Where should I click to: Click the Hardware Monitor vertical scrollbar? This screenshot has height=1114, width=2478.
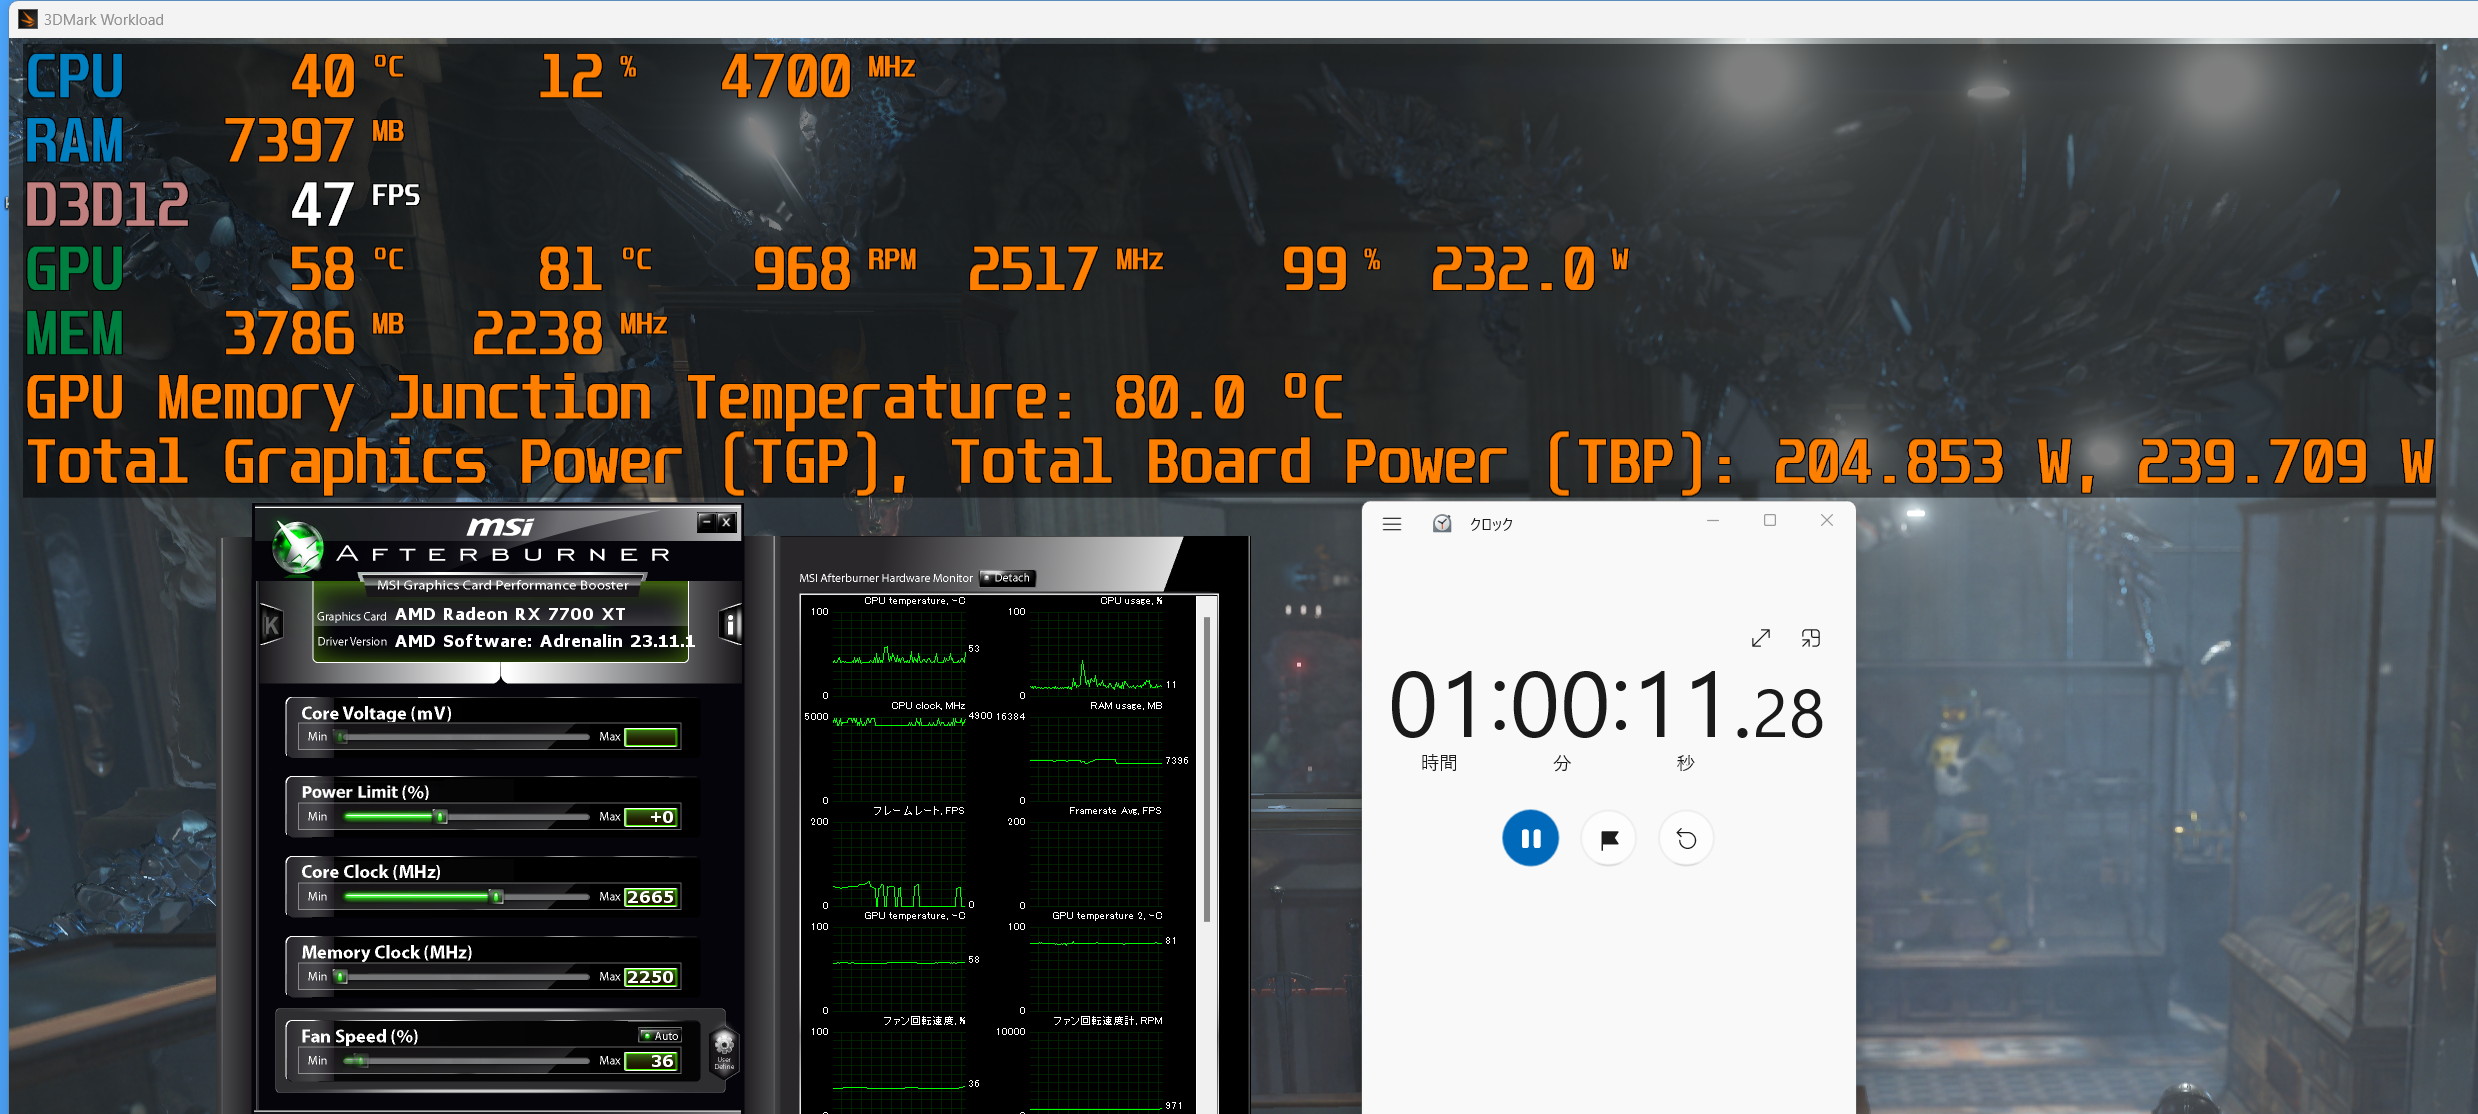coord(1207,768)
